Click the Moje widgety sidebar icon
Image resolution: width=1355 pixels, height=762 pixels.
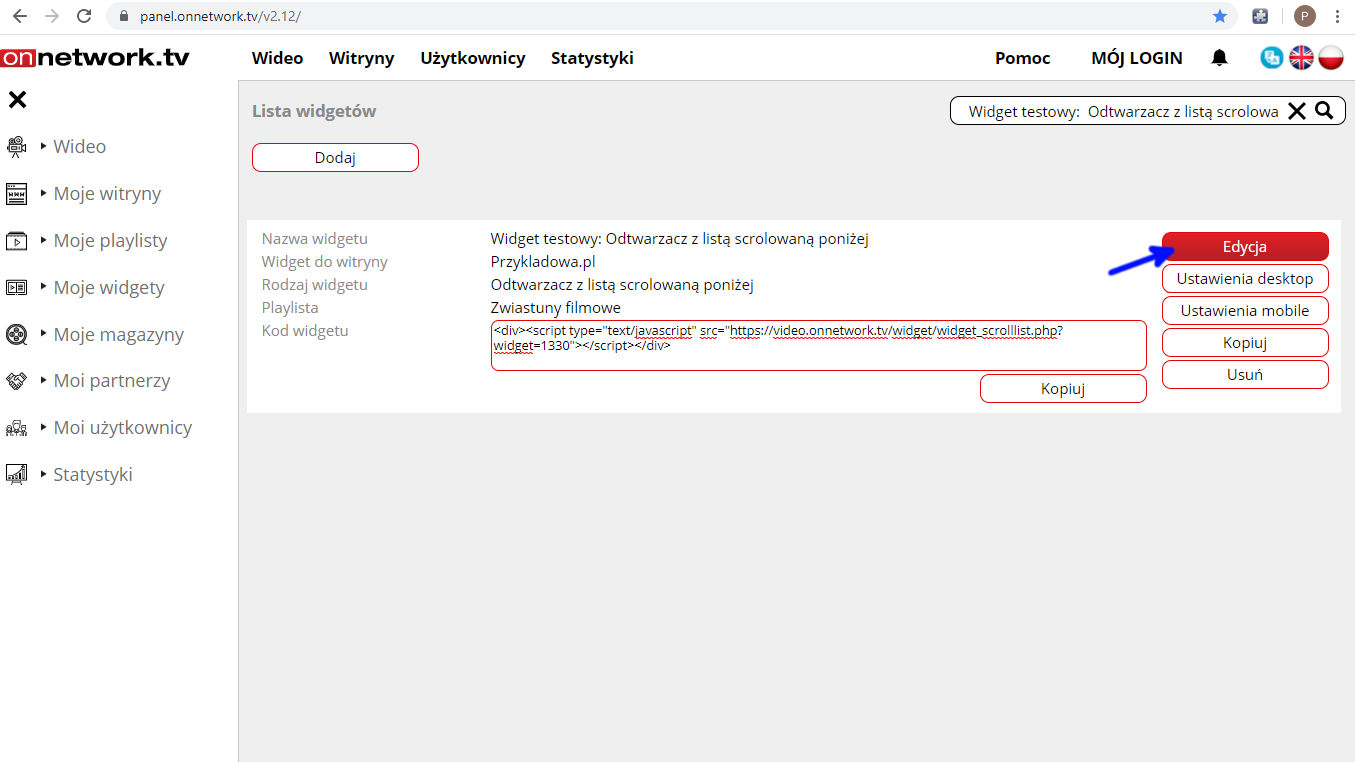(x=16, y=288)
